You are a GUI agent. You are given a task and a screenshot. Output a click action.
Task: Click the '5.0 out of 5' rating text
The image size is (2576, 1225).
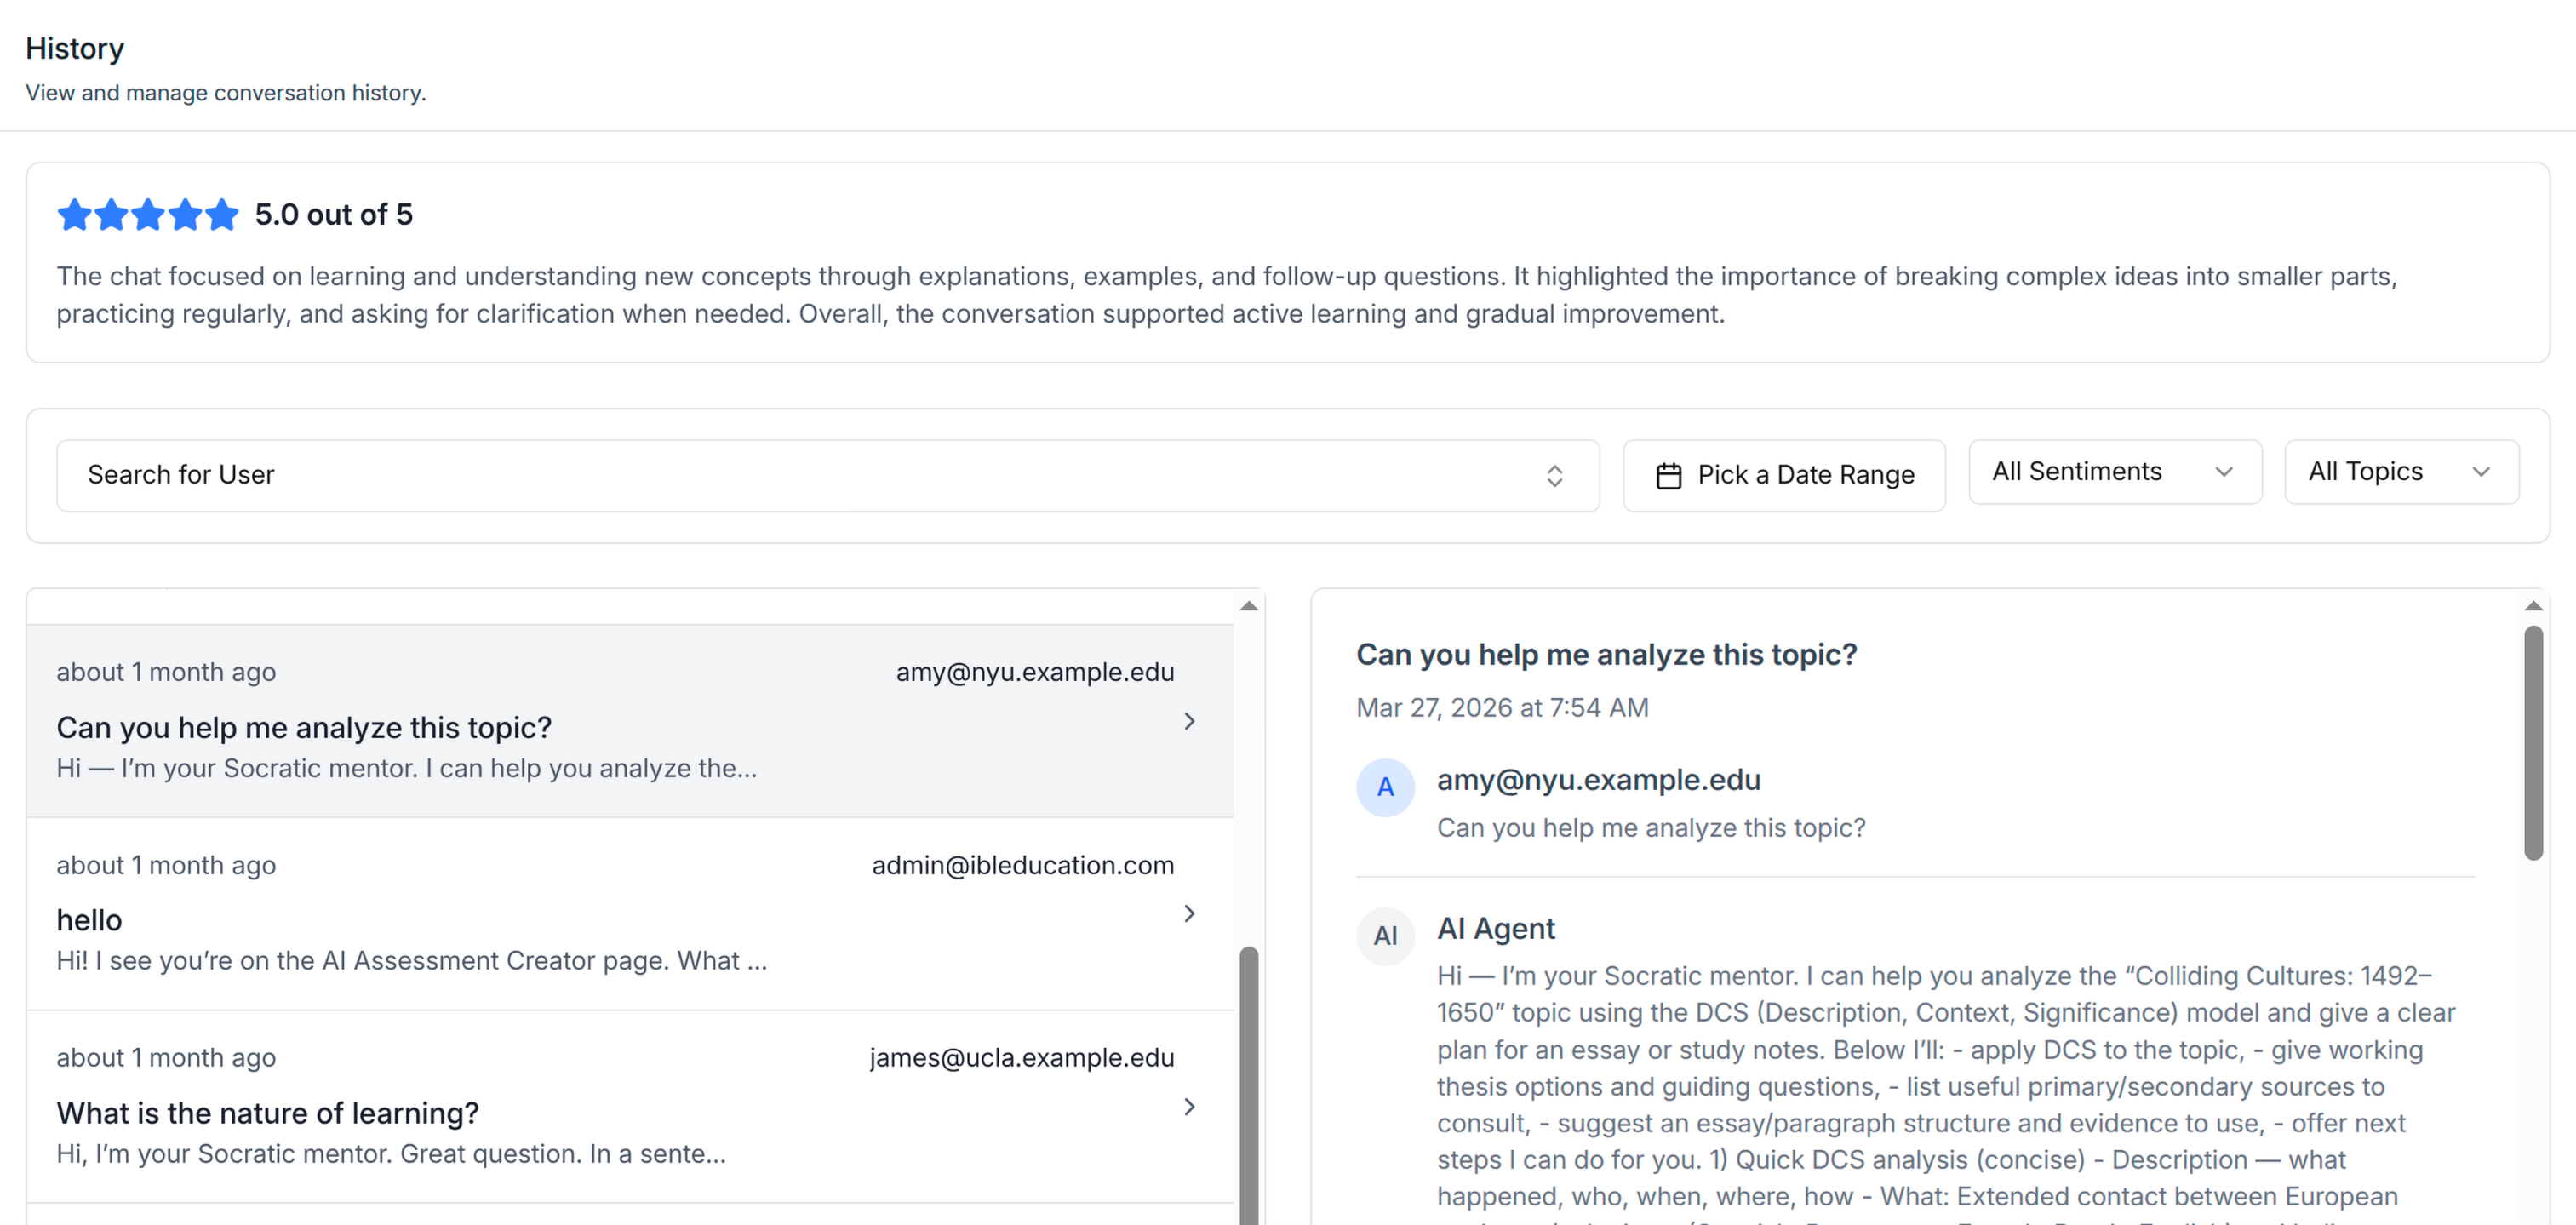point(333,214)
